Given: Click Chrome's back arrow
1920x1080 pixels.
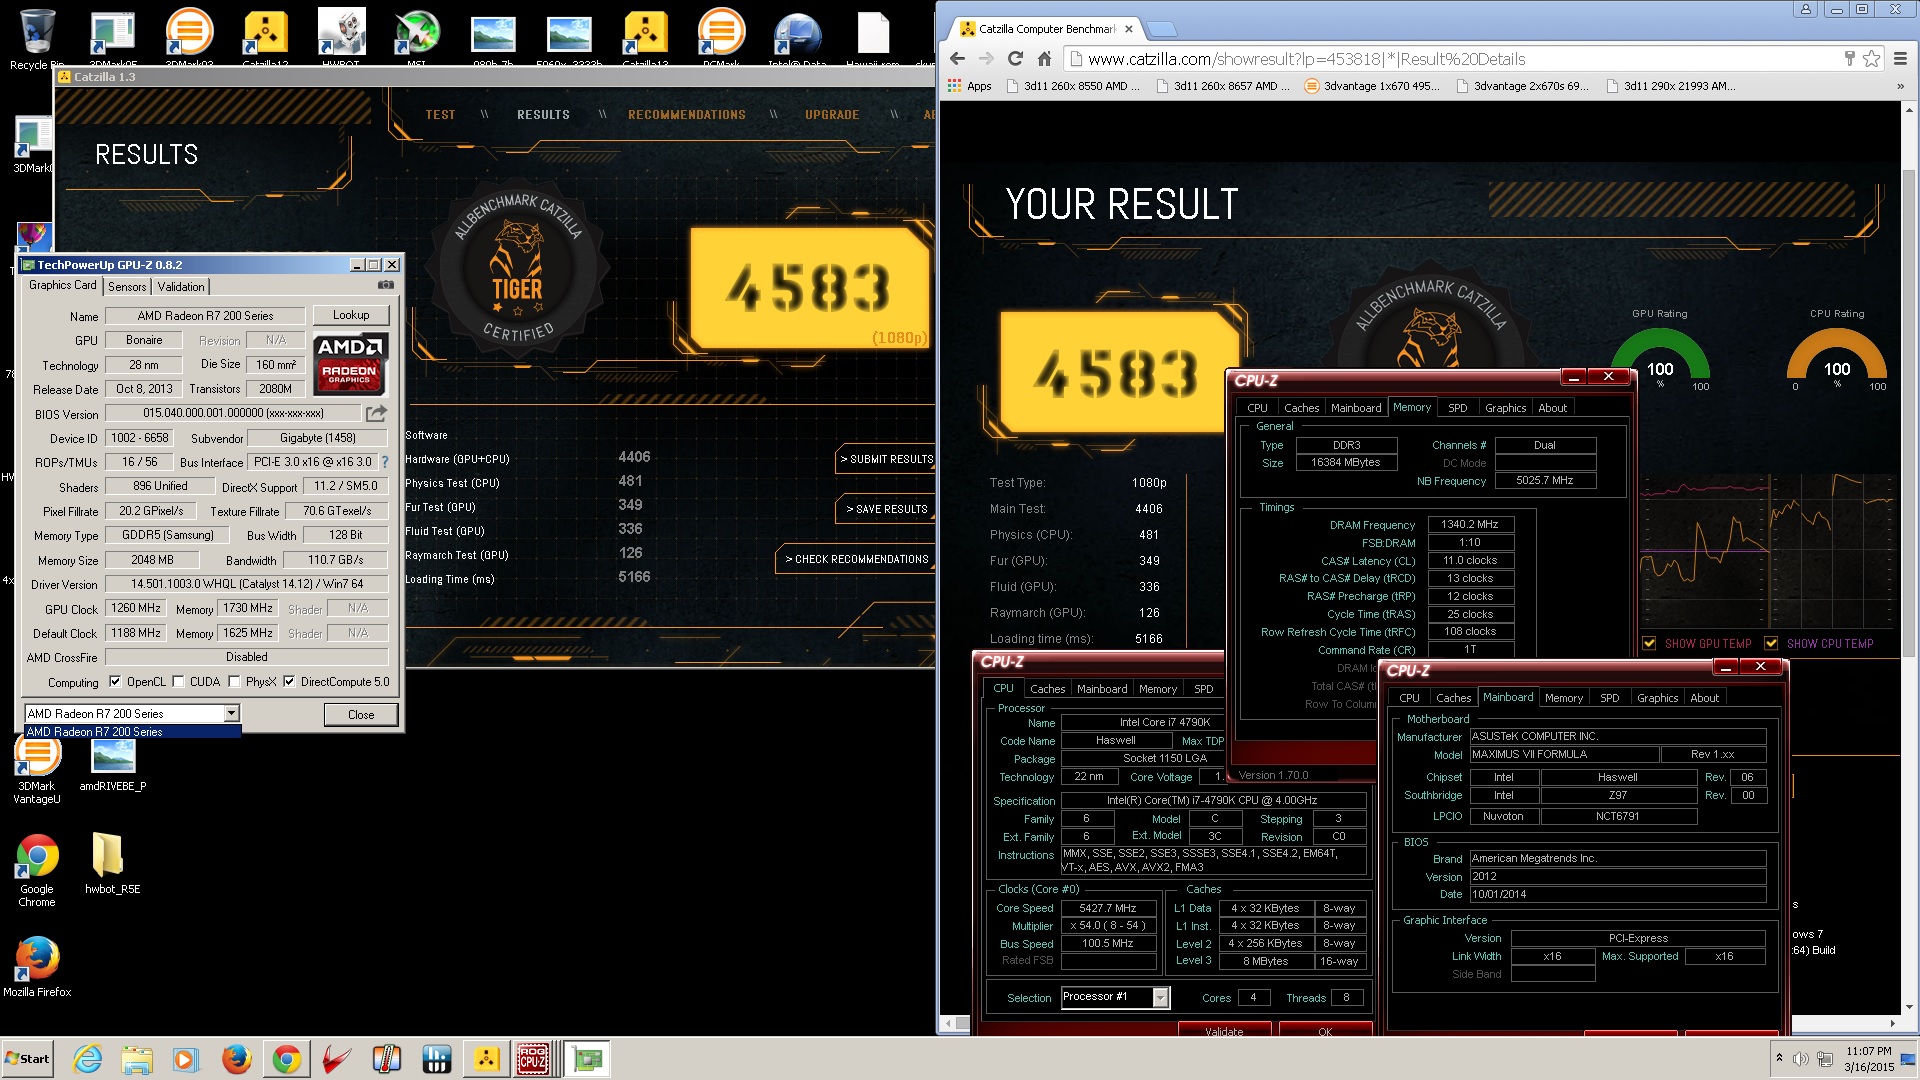Looking at the screenshot, I should point(957,59).
